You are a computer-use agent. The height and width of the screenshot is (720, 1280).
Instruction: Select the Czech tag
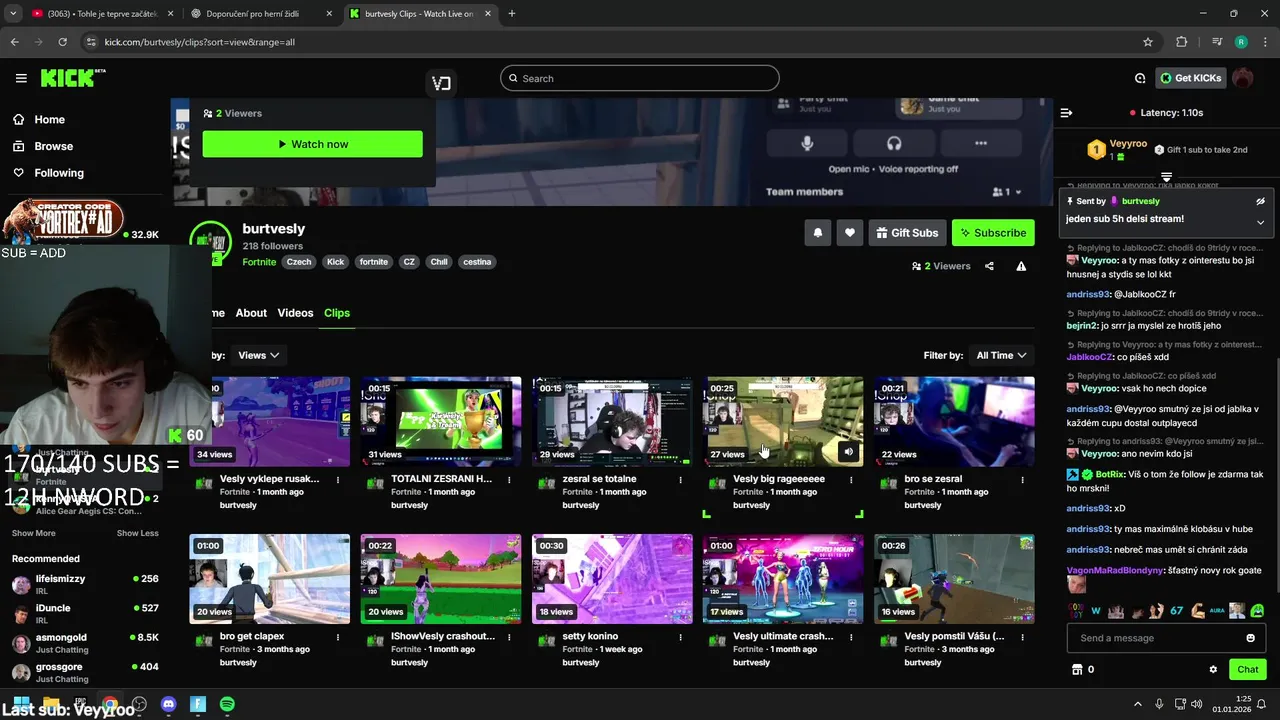click(x=299, y=262)
